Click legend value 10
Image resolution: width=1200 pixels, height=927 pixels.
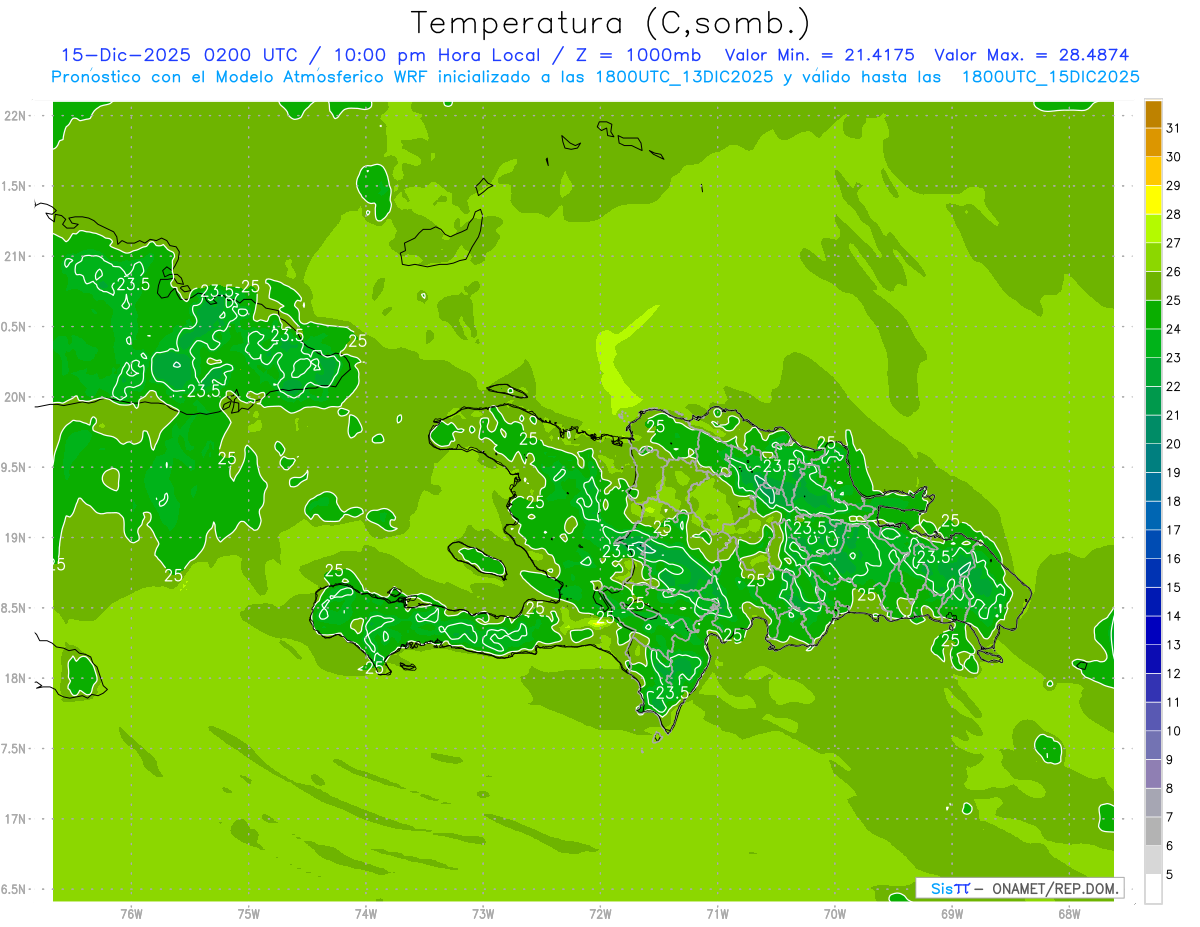(x=1174, y=731)
